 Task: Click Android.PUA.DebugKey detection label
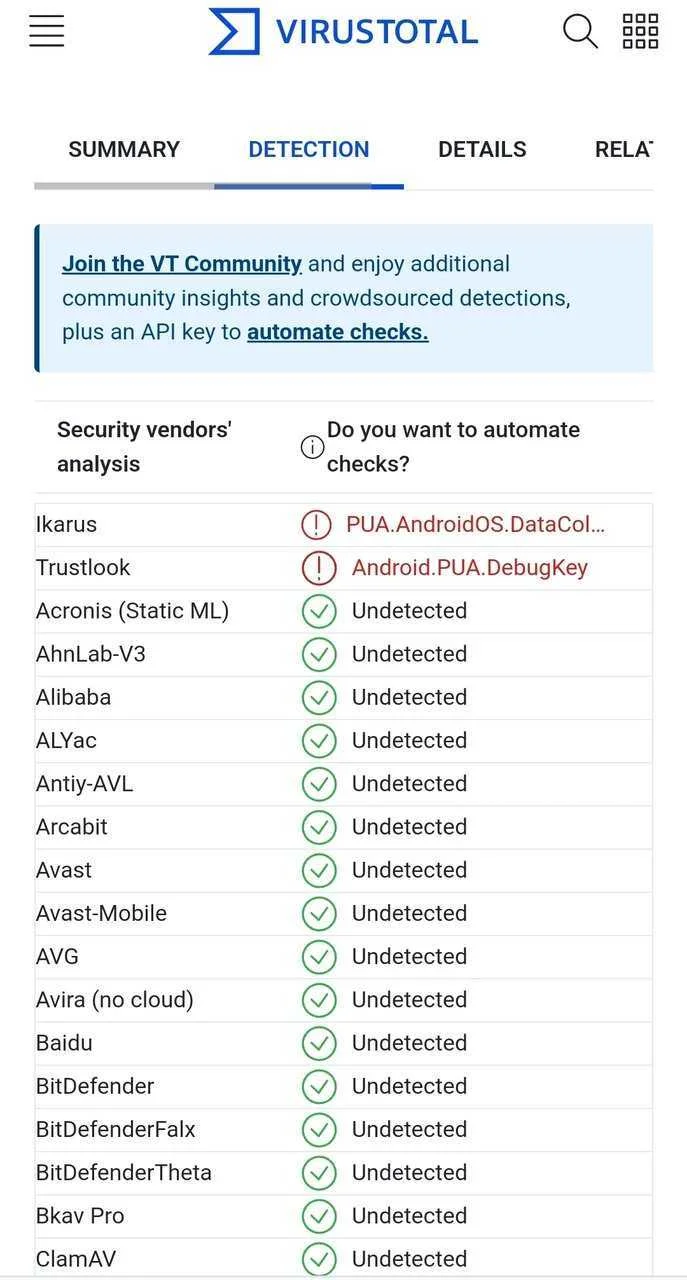coord(470,567)
